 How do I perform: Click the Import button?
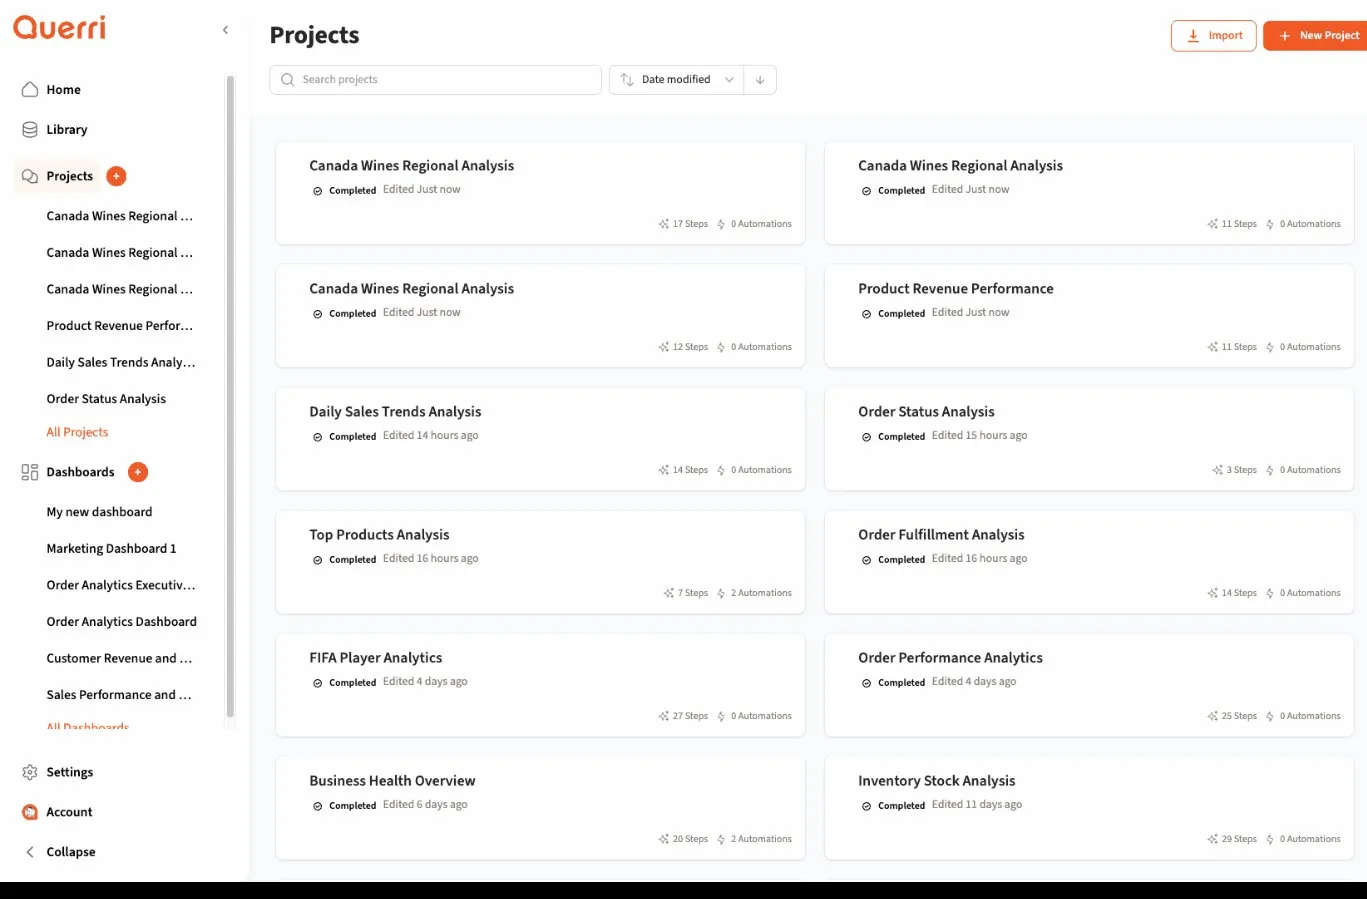(x=1213, y=35)
